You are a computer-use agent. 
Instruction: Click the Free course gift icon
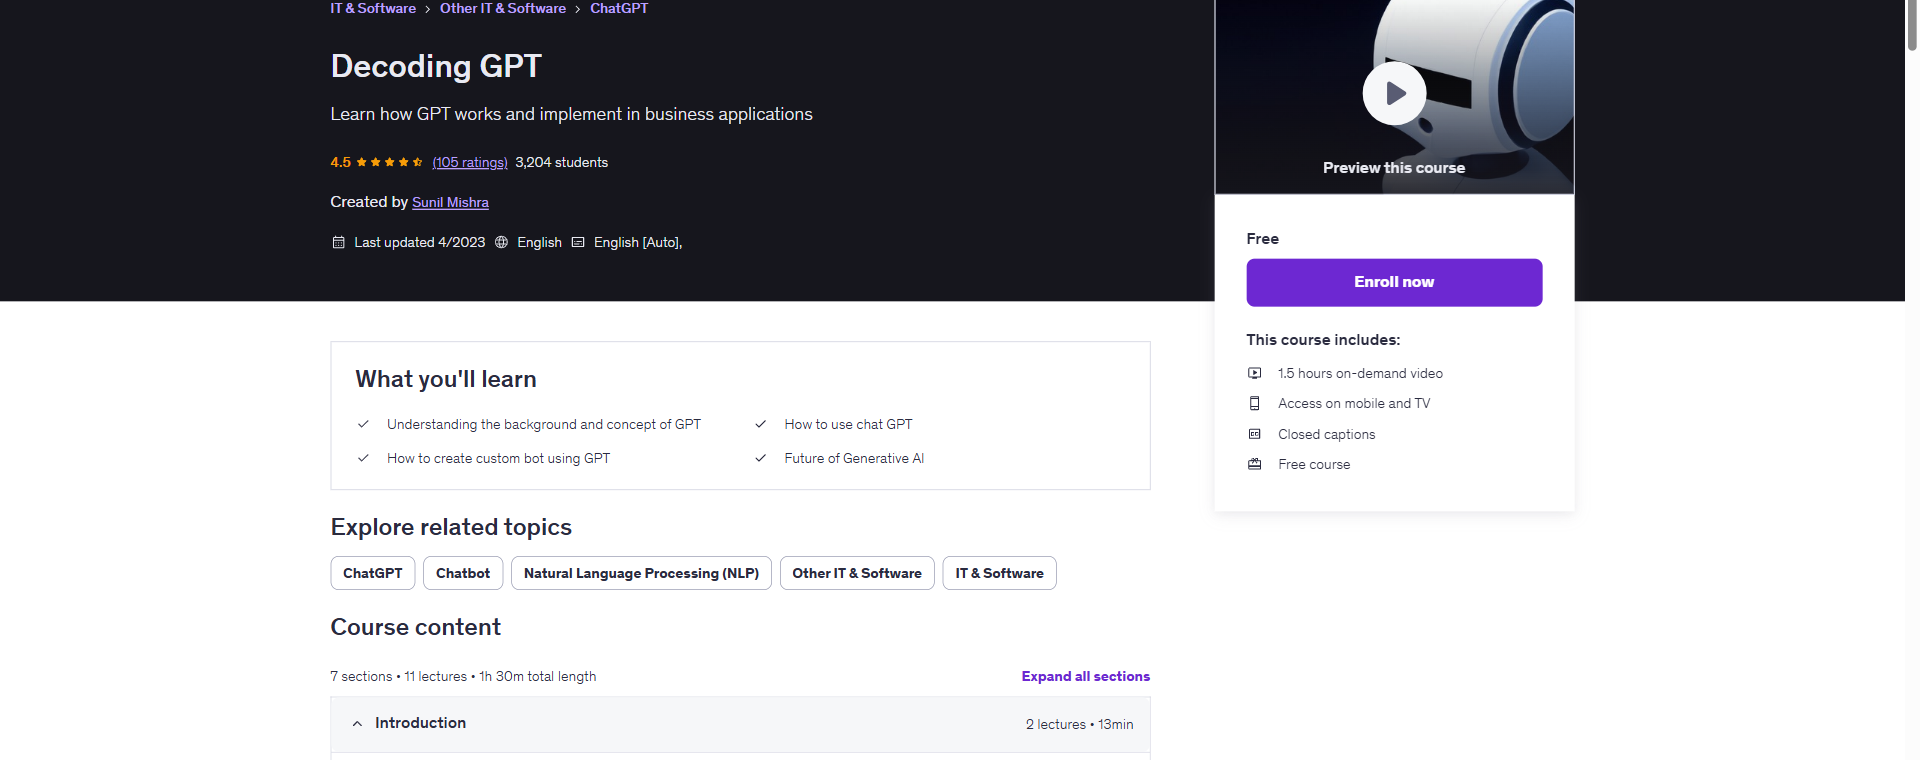coord(1254,464)
